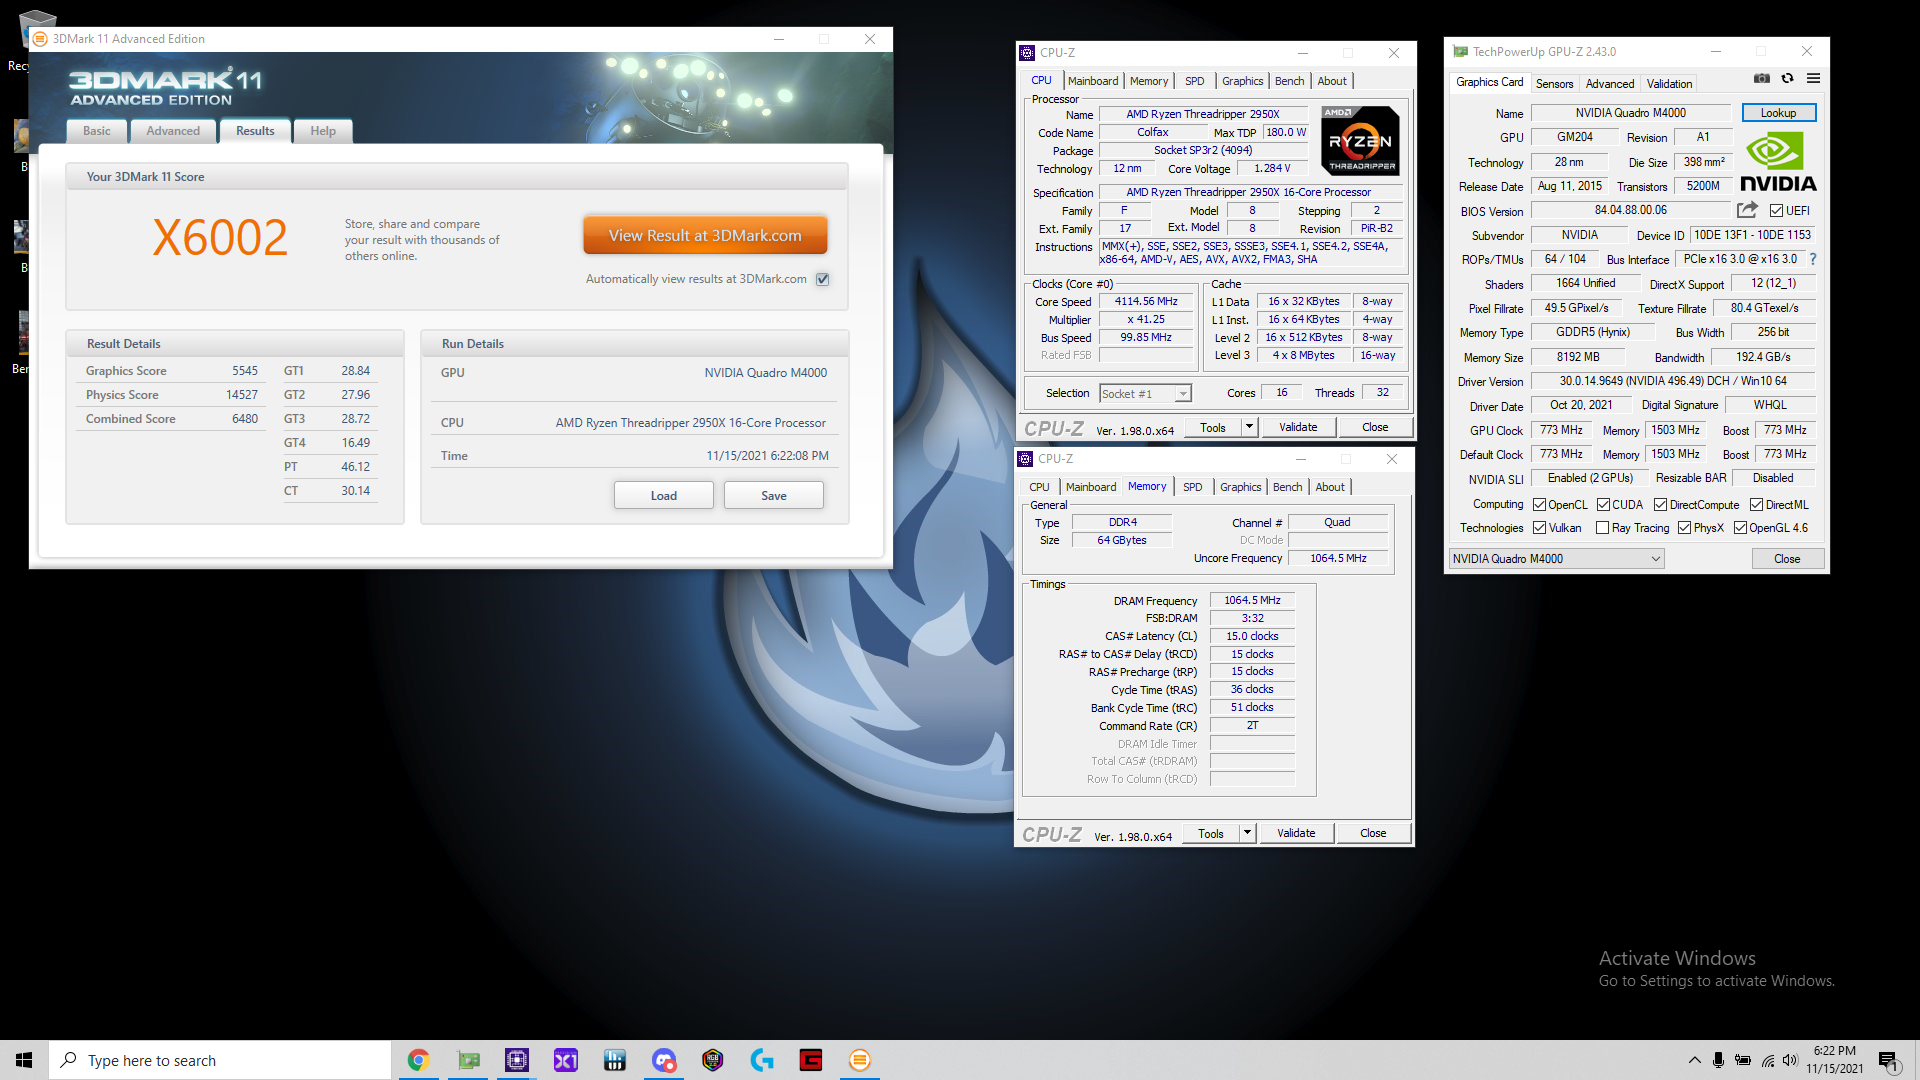Viewport: 1920px width, 1080px height.
Task: Toggle the OpenCL checkbox
Action: 1540,505
